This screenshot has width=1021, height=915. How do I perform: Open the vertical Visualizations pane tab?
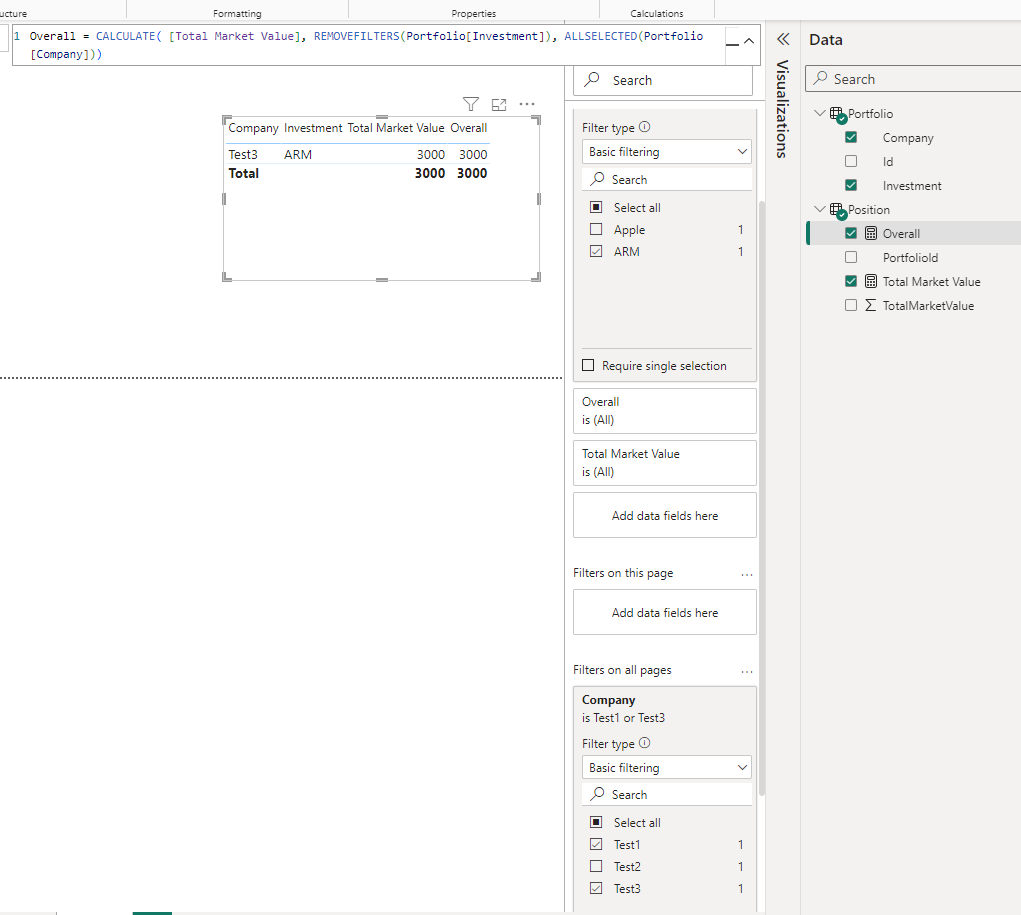[783, 109]
